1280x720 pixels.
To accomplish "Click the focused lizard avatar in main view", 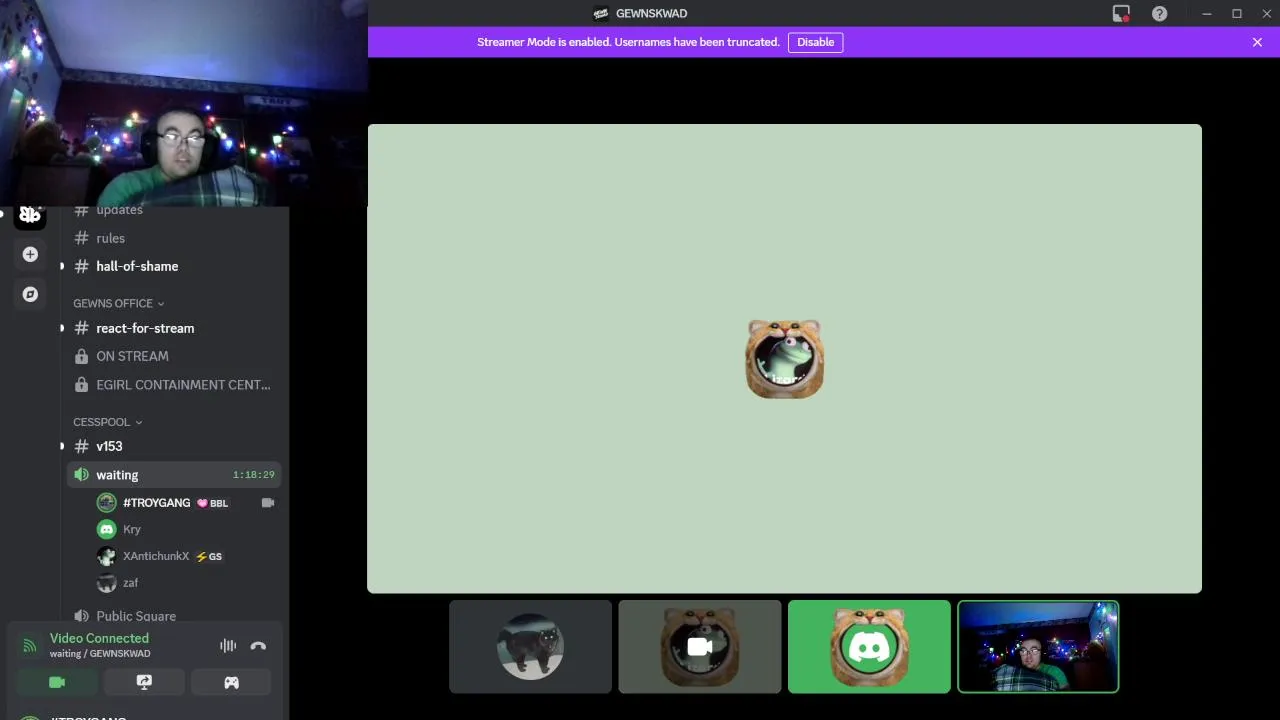I will click(x=785, y=359).
